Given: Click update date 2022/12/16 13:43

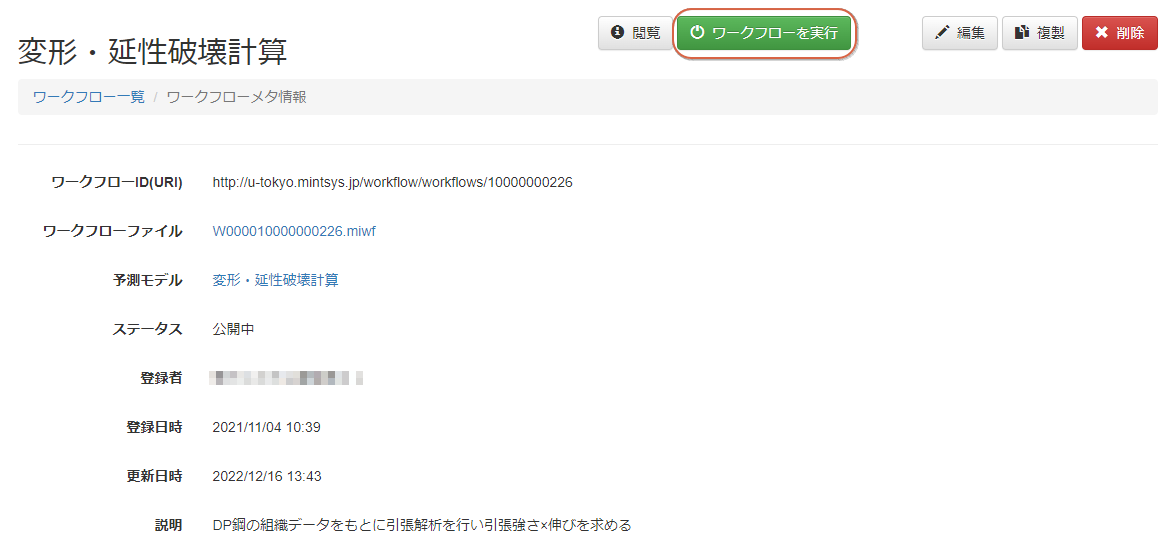Looking at the screenshot, I should click(x=267, y=476).
